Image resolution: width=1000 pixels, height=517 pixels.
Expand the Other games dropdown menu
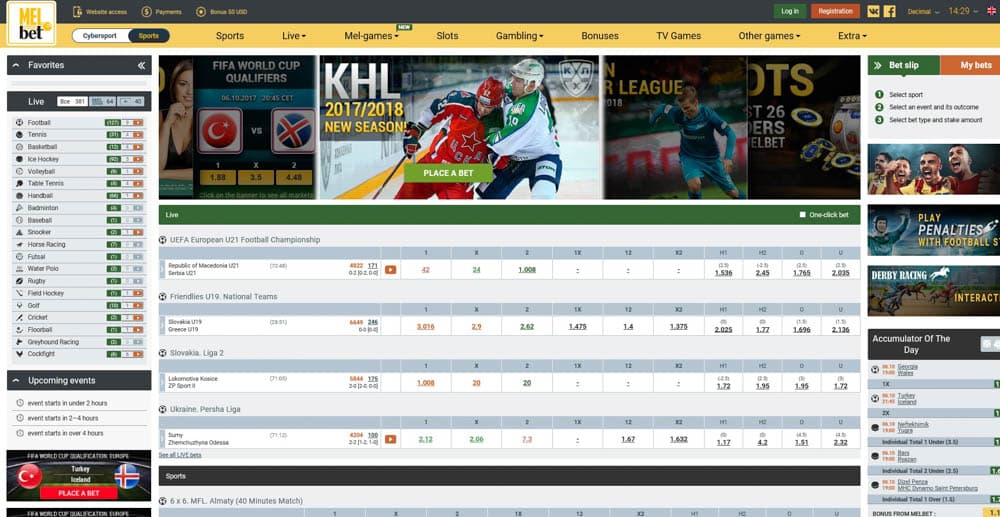click(x=769, y=36)
